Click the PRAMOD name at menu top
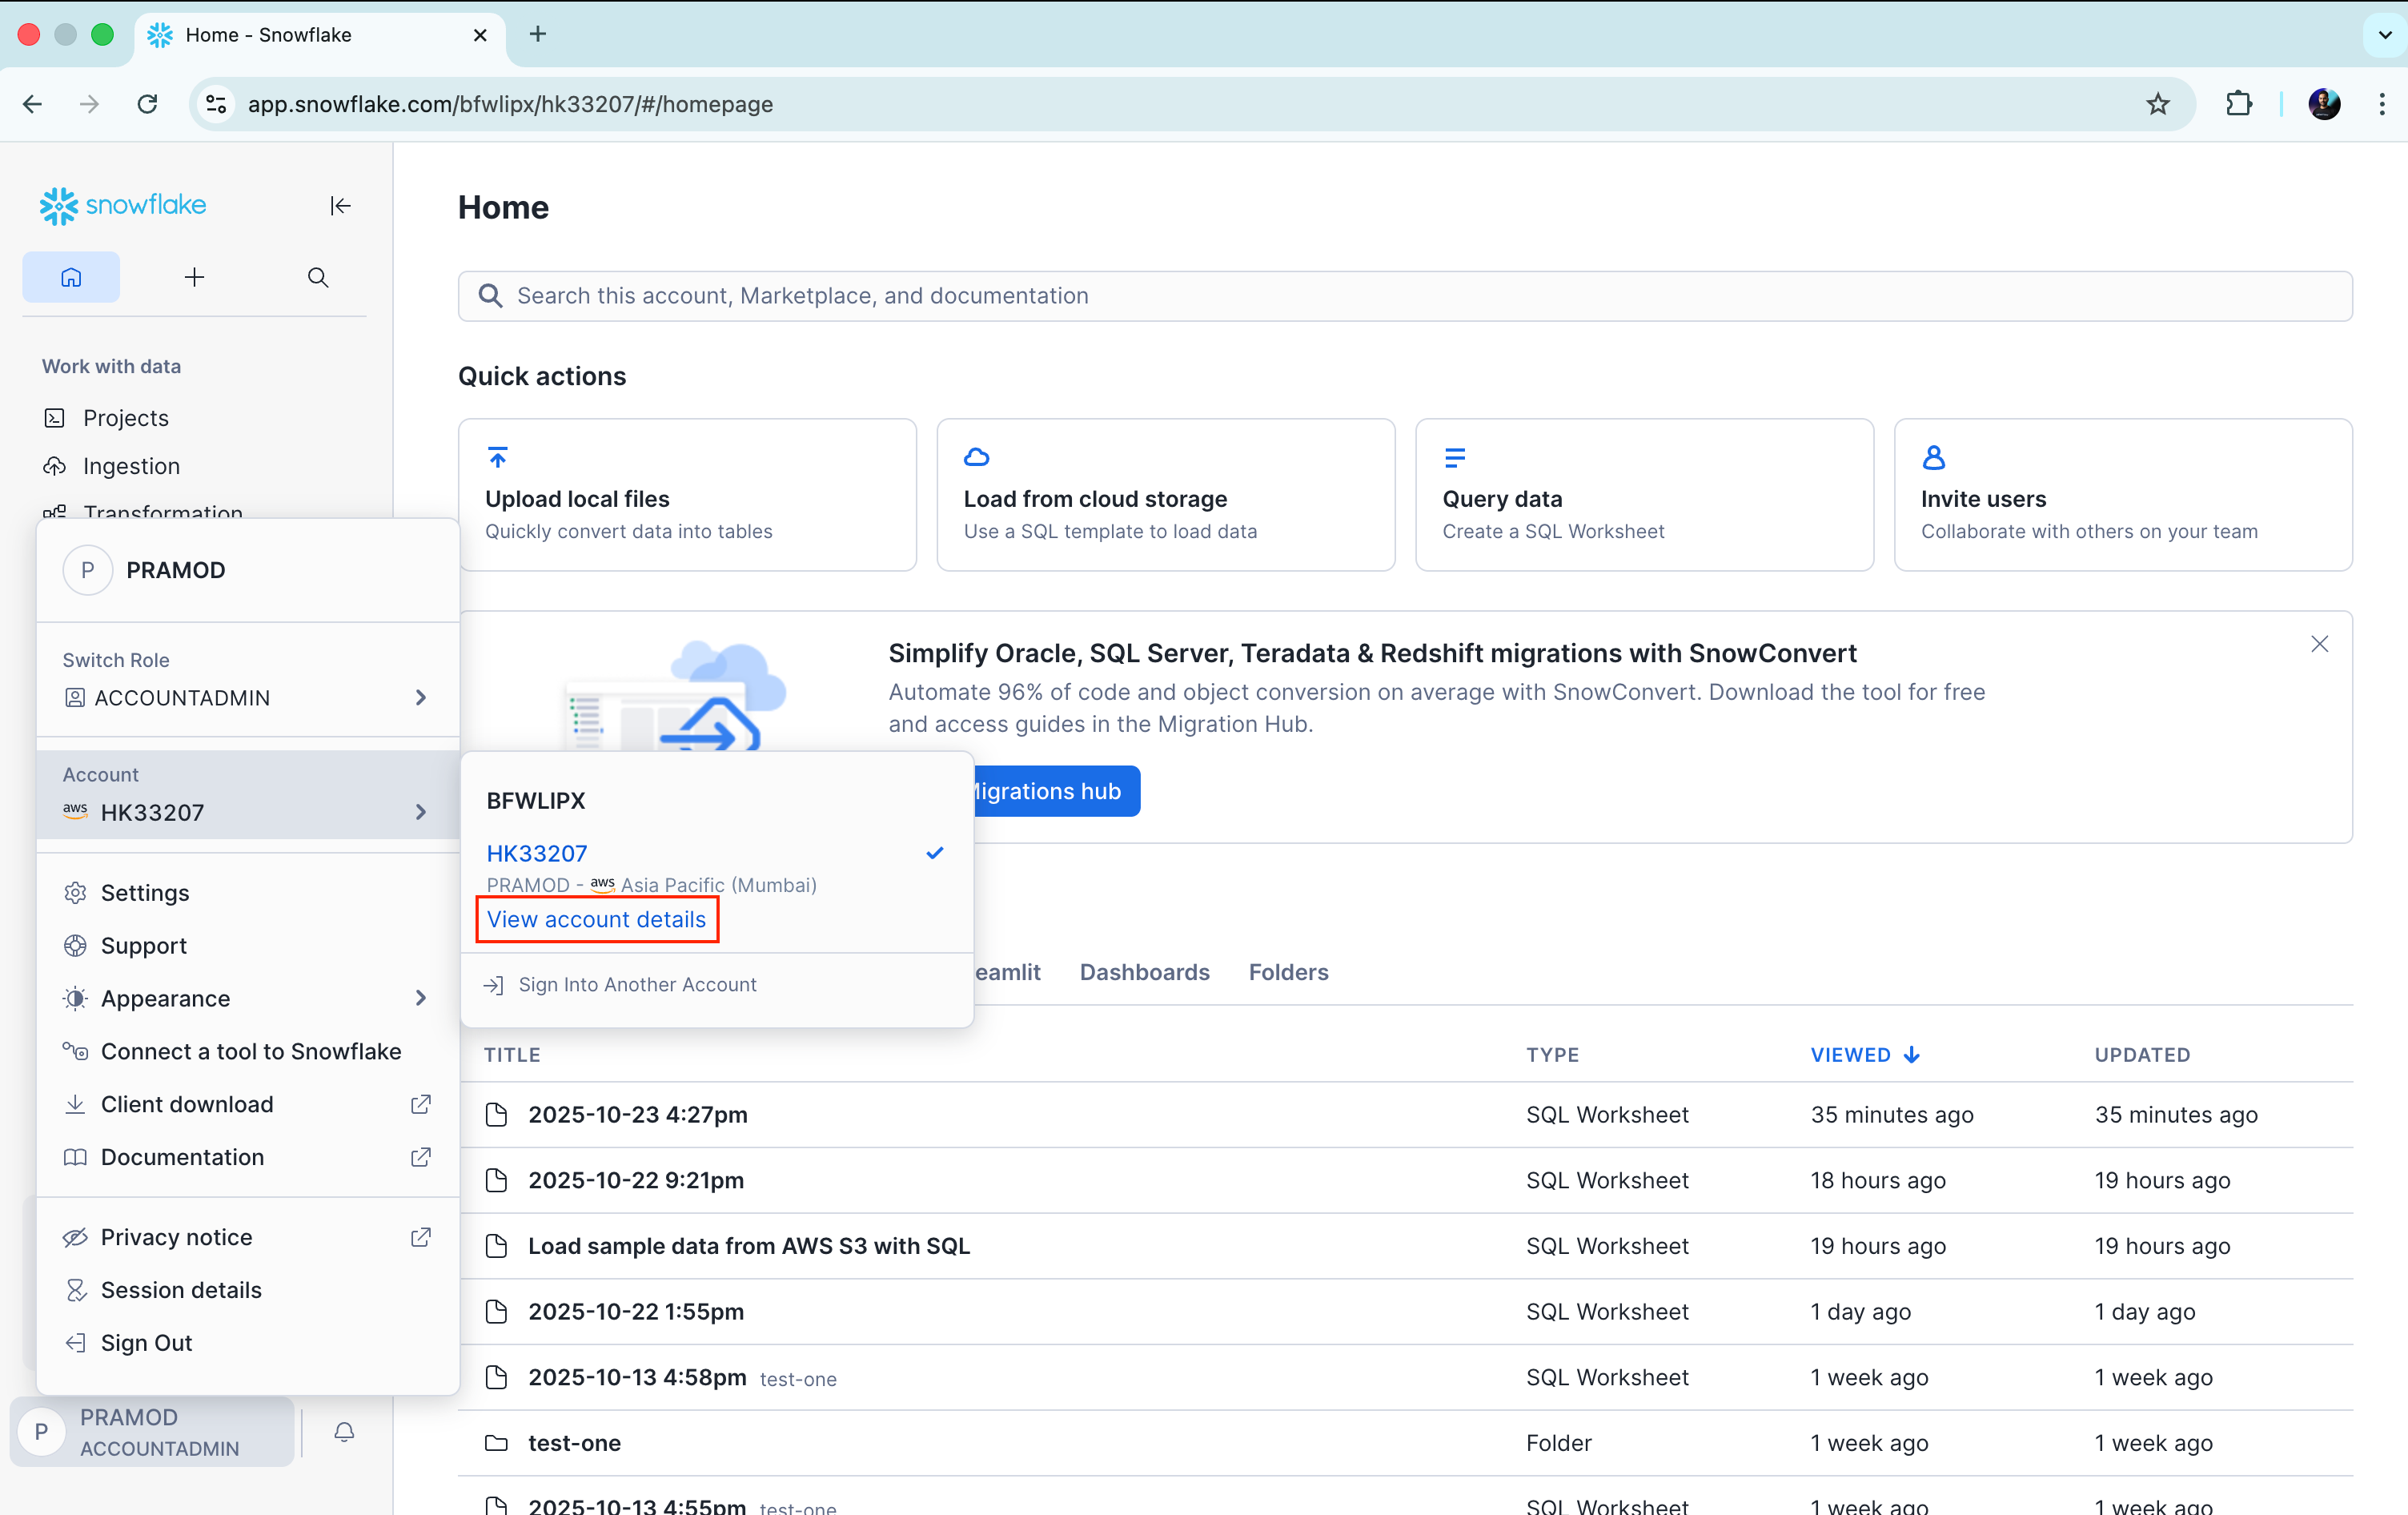This screenshot has height=1515, width=2408. pyautogui.click(x=175, y=570)
